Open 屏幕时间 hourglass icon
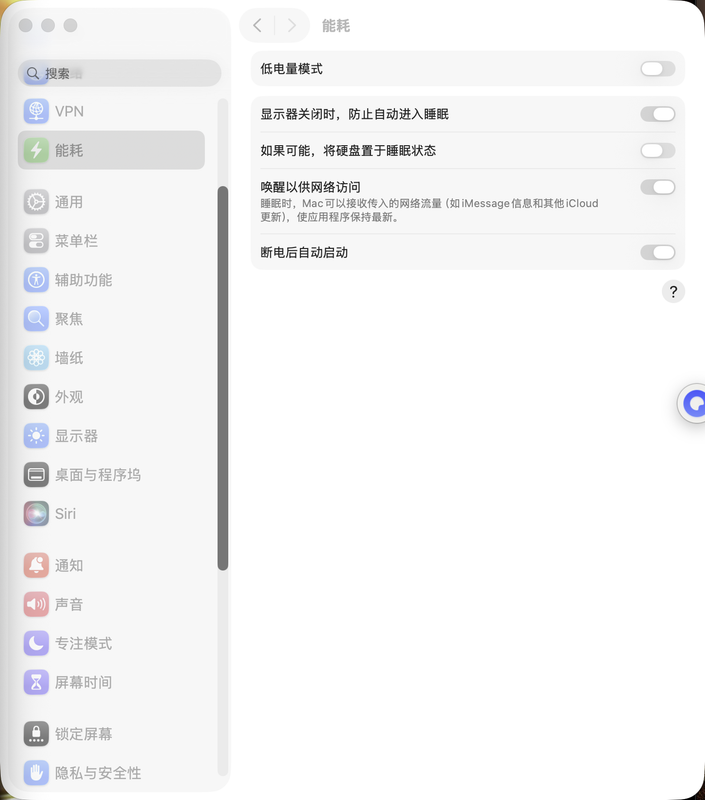The height and width of the screenshot is (800, 705). tap(36, 682)
